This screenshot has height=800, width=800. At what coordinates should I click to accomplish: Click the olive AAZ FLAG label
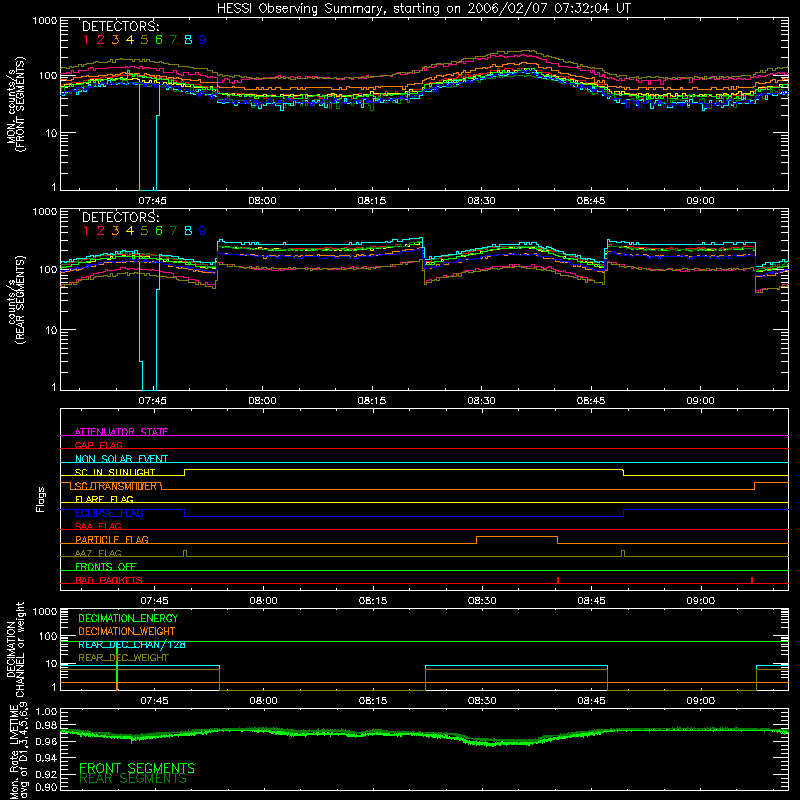click(98, 553)
